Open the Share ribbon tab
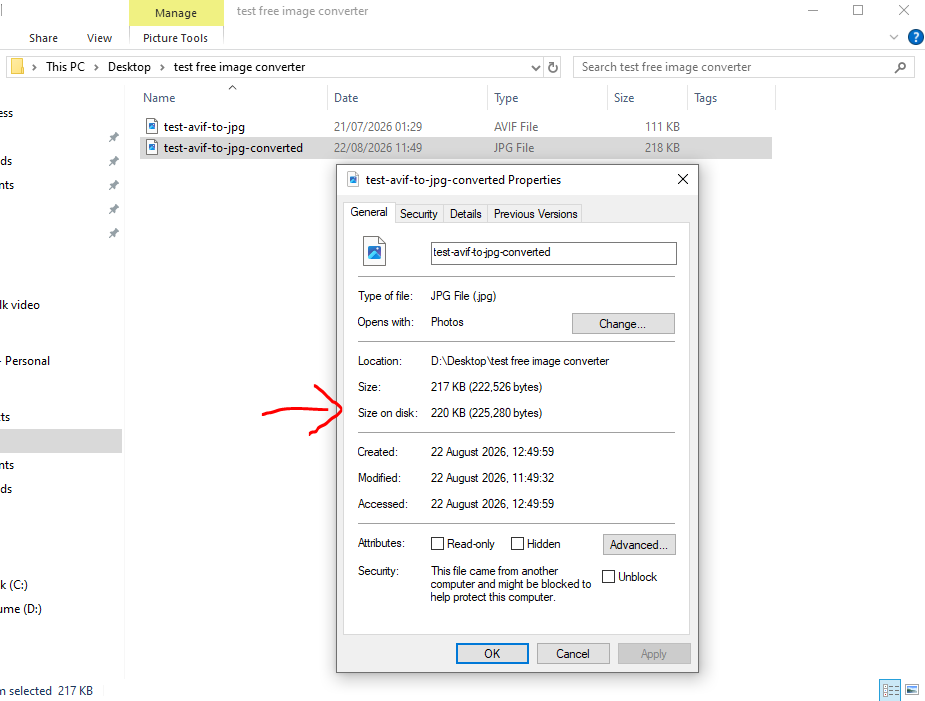The image size is (925, 701). [44, 38]
